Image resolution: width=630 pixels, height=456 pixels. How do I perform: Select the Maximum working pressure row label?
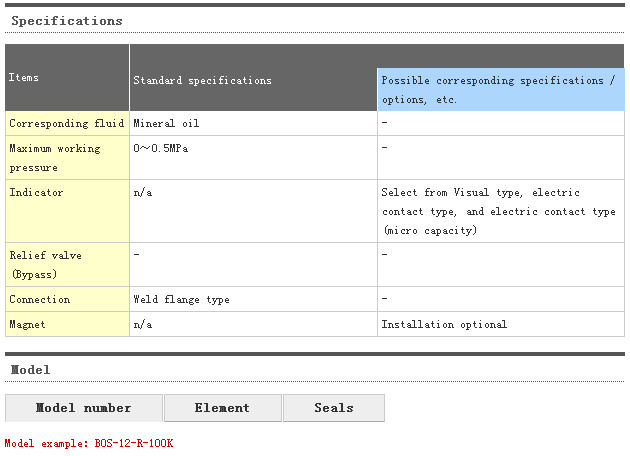pos(55,158)
